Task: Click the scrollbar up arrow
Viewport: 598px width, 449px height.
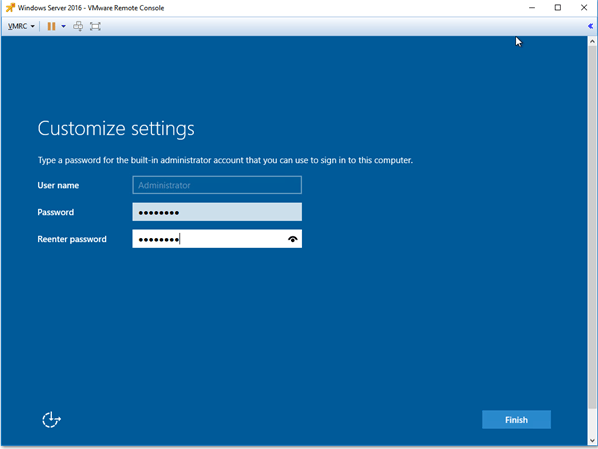Action: 592,41
